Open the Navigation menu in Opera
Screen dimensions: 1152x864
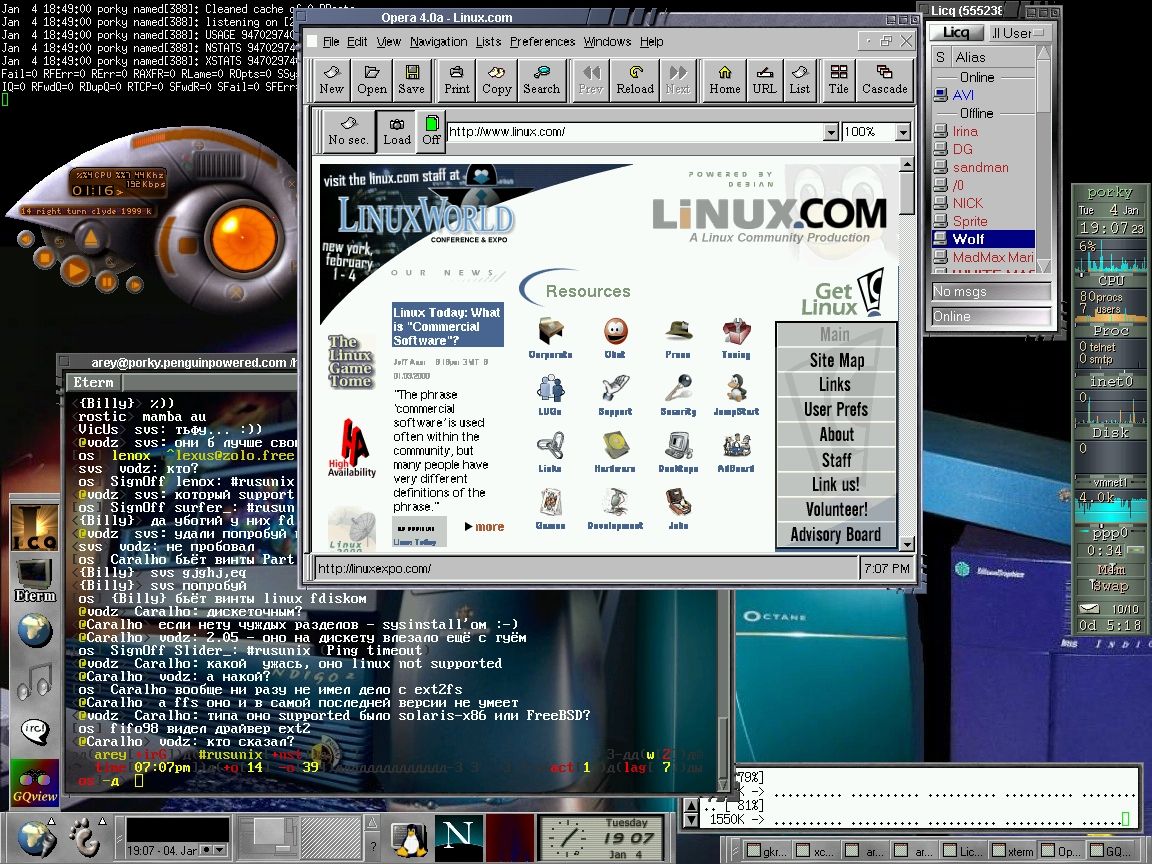[439, 42]
